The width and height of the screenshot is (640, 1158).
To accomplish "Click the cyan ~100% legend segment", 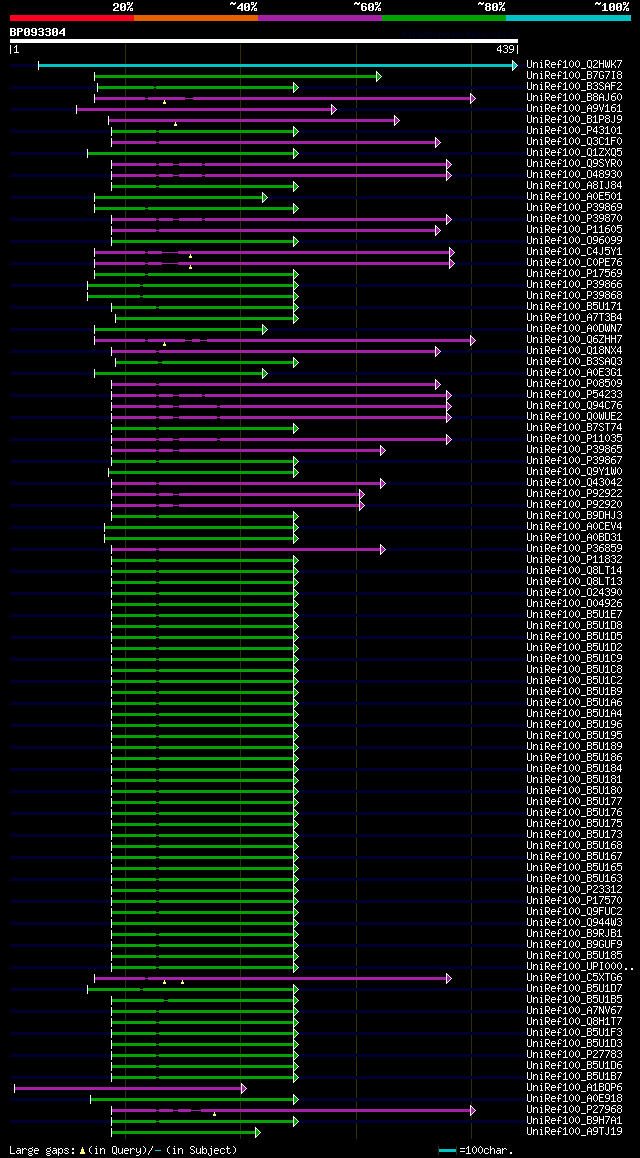I will (568, 17).
